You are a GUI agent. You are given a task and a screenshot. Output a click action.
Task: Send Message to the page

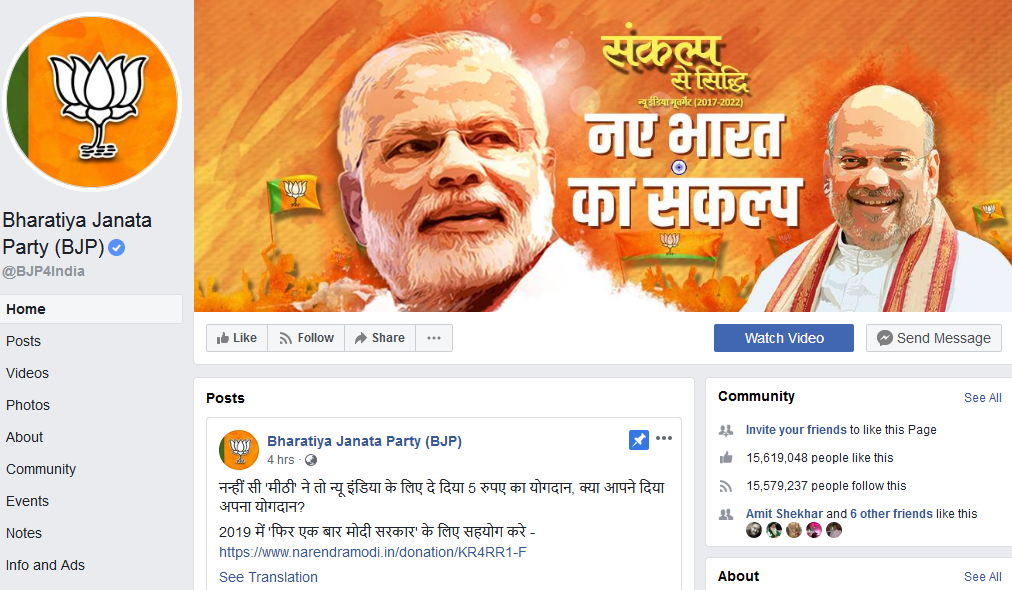point(934,338)
